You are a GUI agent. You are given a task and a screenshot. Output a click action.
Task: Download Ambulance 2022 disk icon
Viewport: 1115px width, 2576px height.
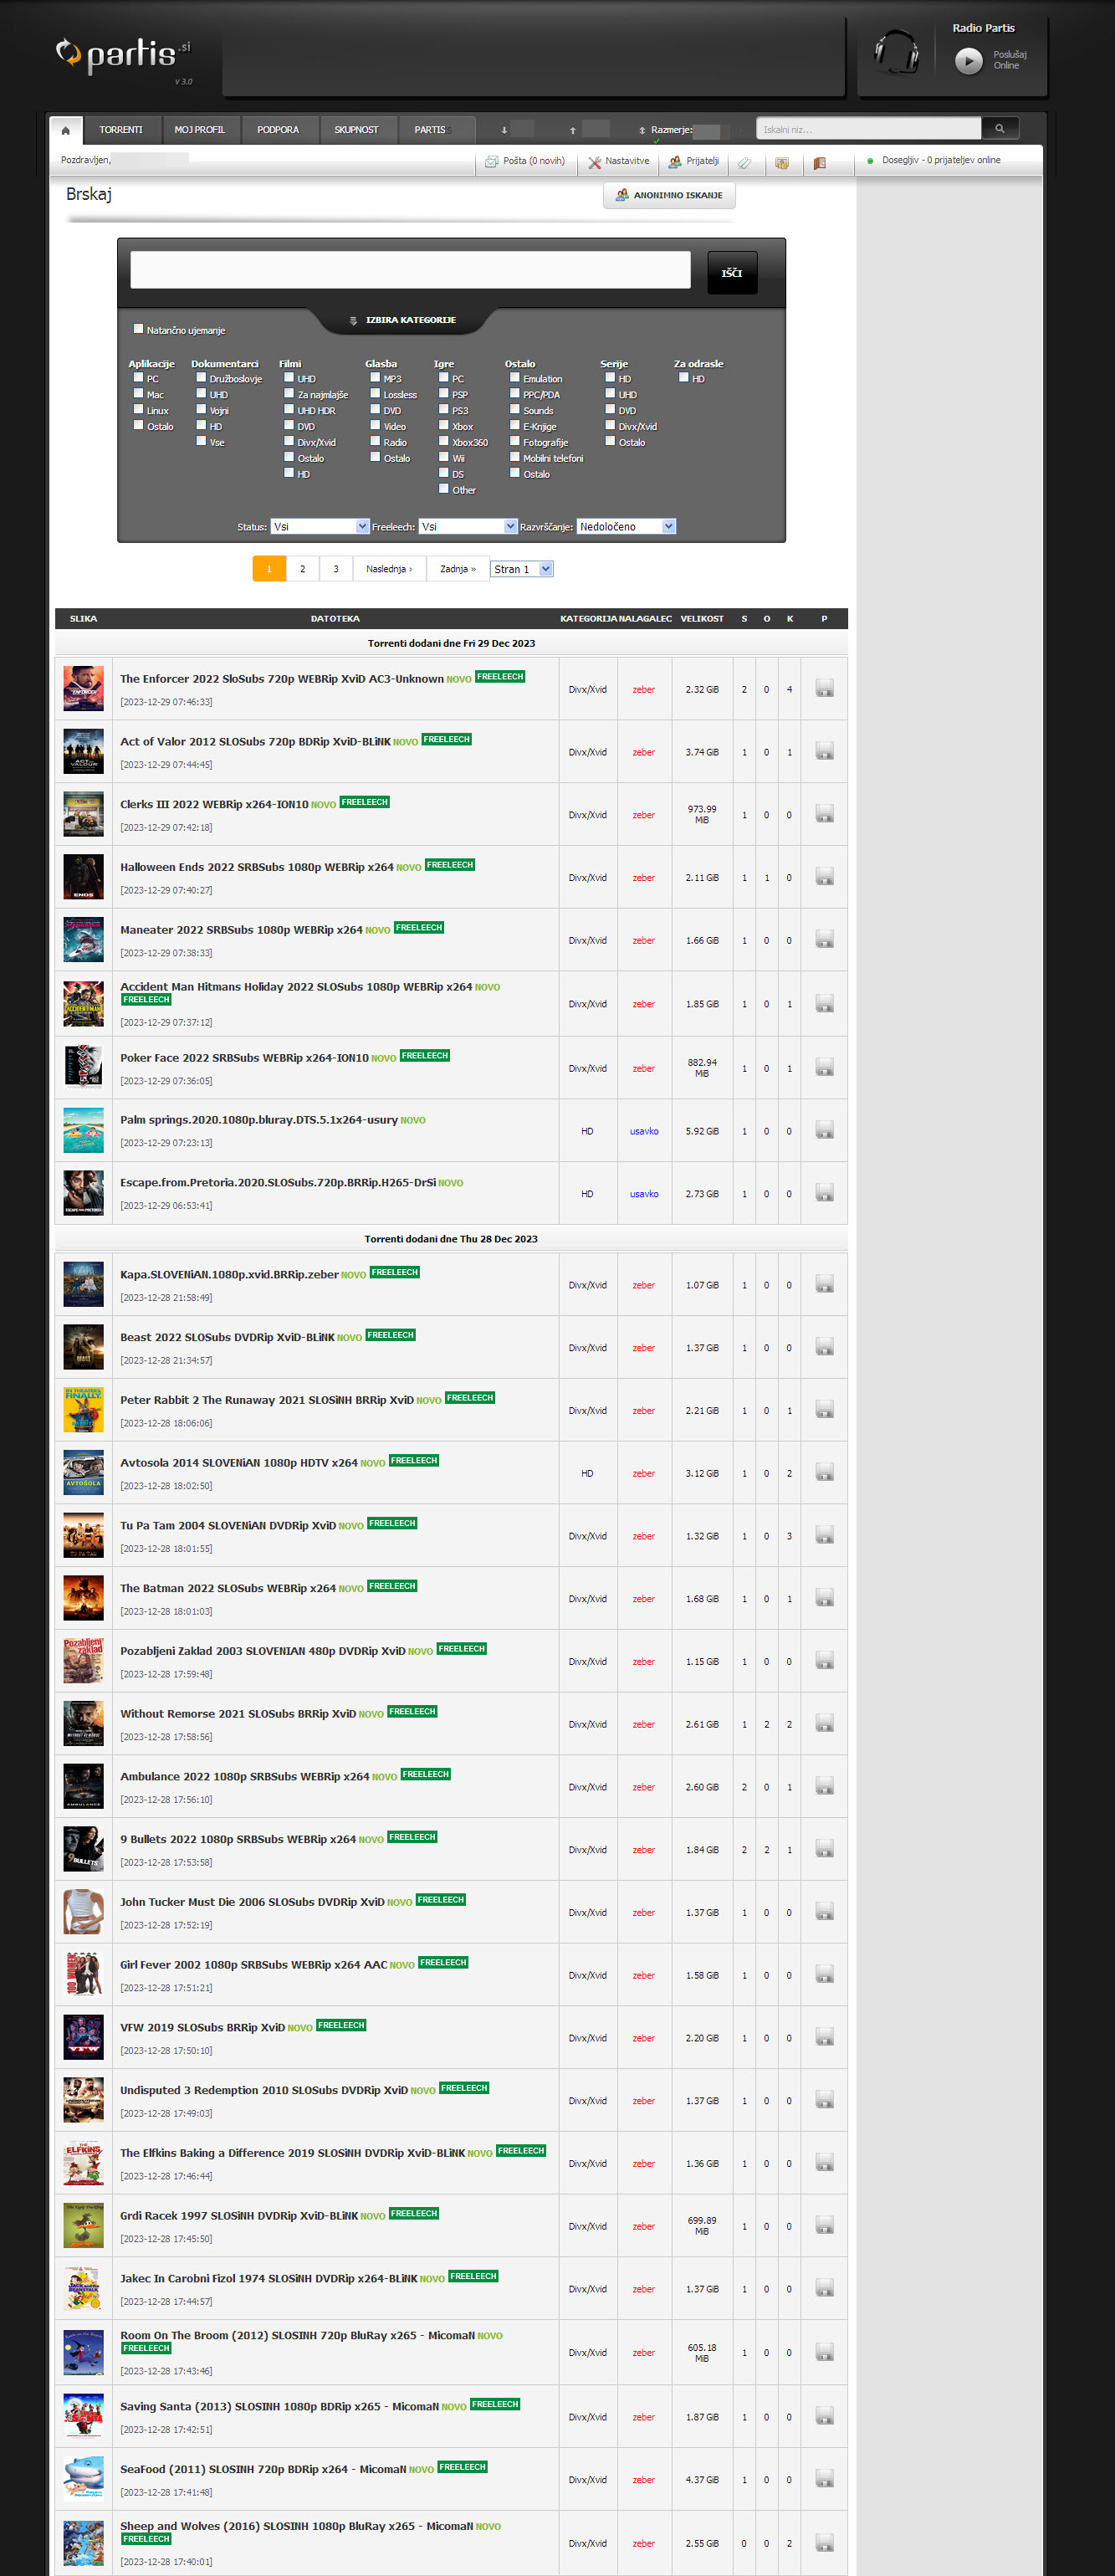coord(824,1787)
